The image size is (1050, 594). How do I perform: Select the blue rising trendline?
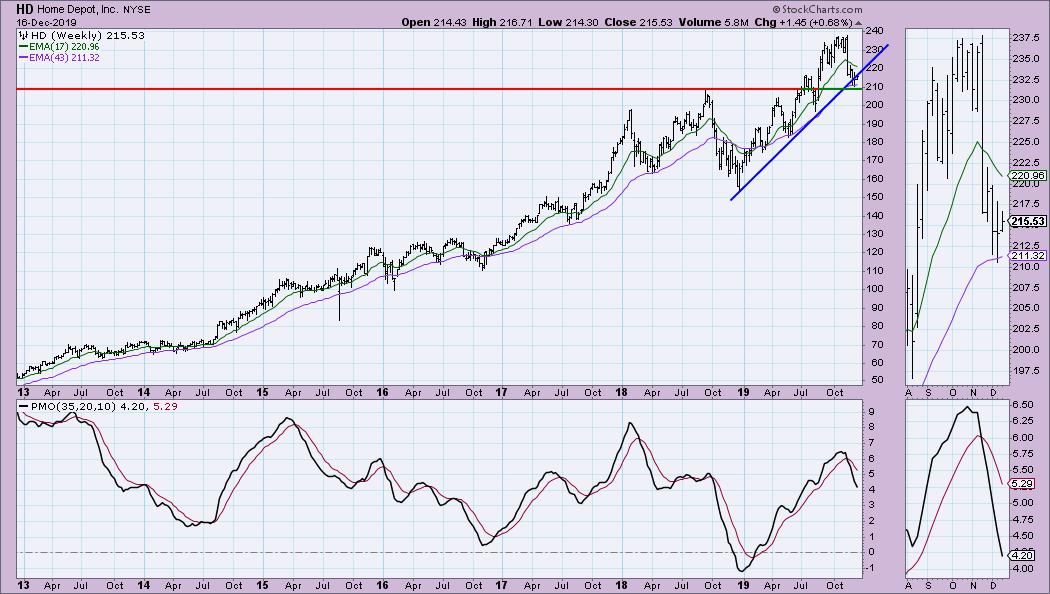pos(810,122)
